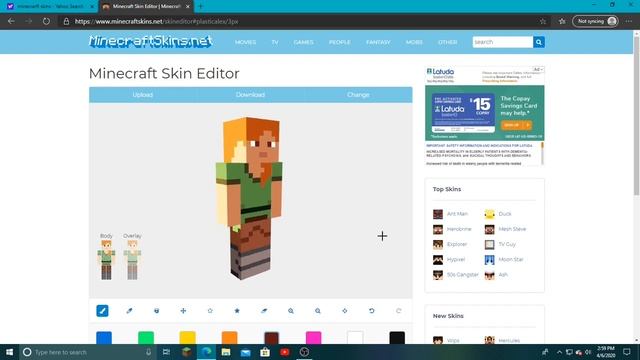
Task: Click the greyed redo arrow icon
Action: coord(398,311)
